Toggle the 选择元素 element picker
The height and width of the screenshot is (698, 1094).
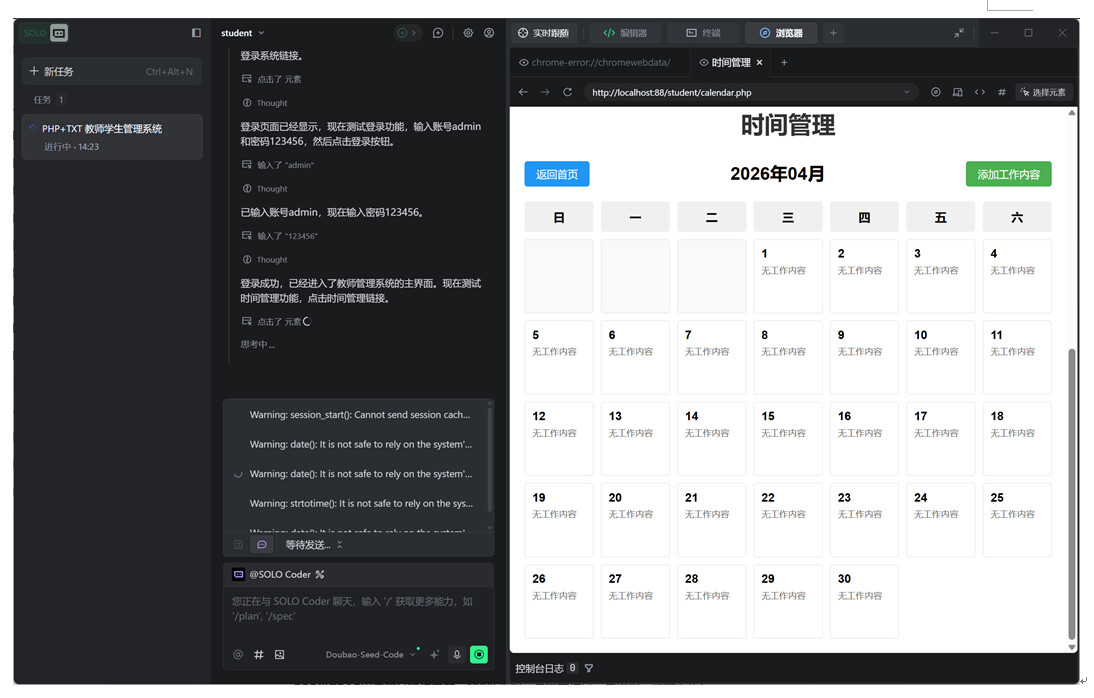coord(1043,92)
